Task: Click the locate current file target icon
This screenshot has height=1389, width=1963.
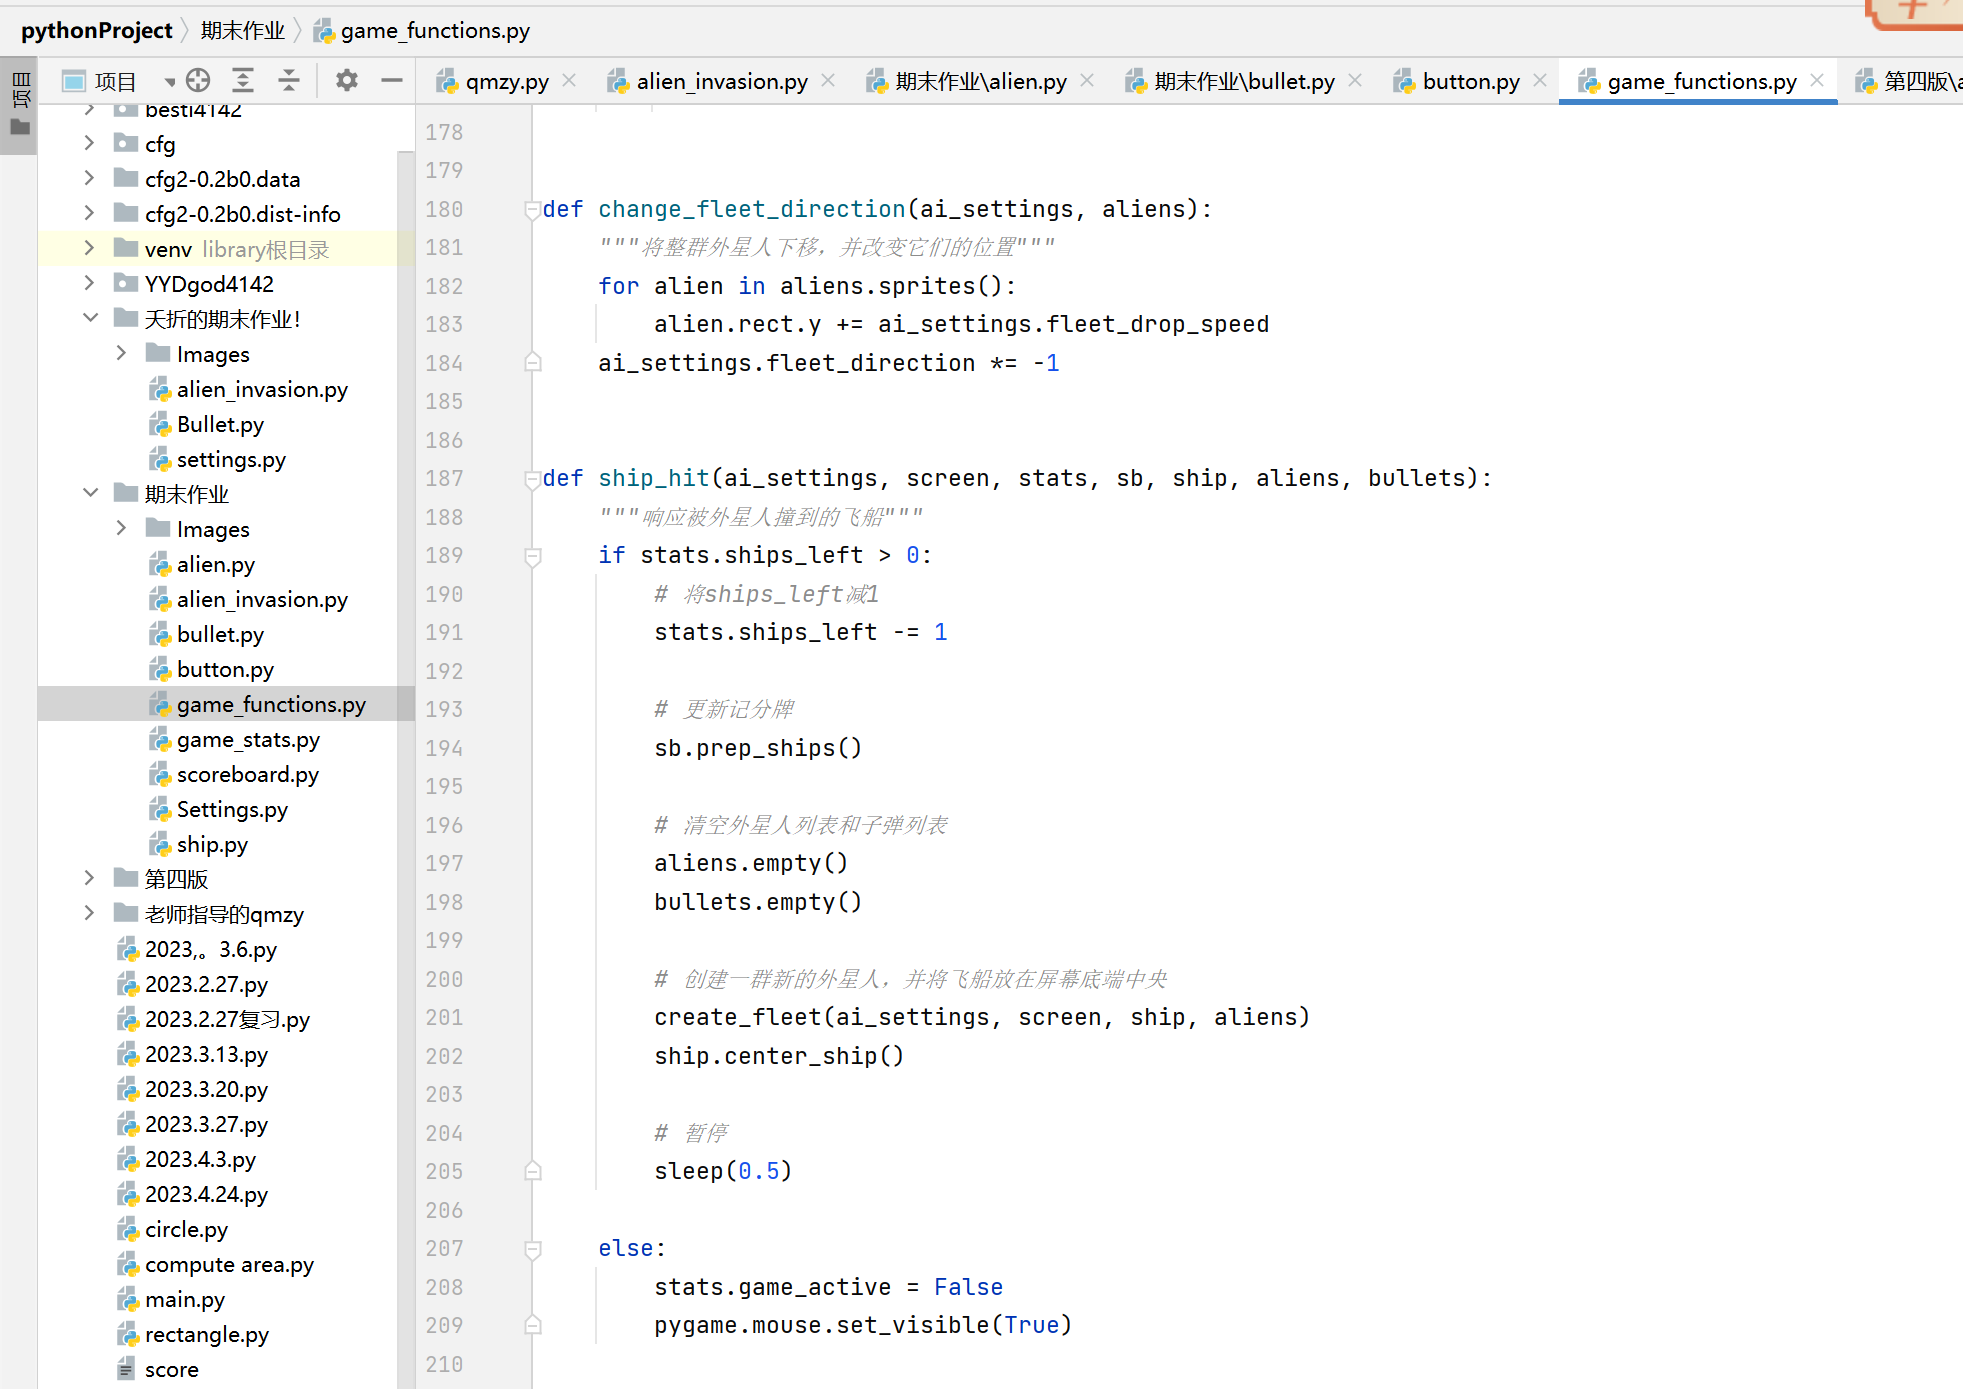Action: tap(198, 81)
